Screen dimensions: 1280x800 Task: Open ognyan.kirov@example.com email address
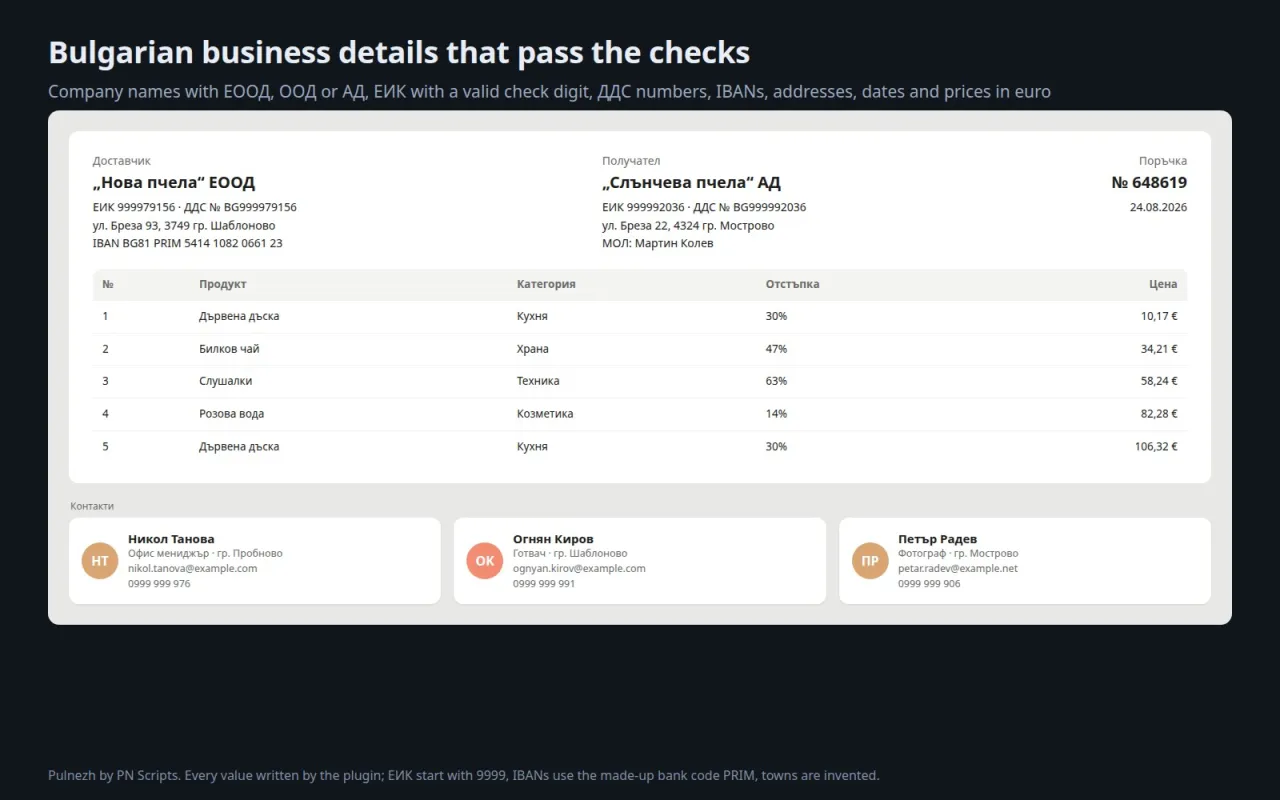click(579, 568)
